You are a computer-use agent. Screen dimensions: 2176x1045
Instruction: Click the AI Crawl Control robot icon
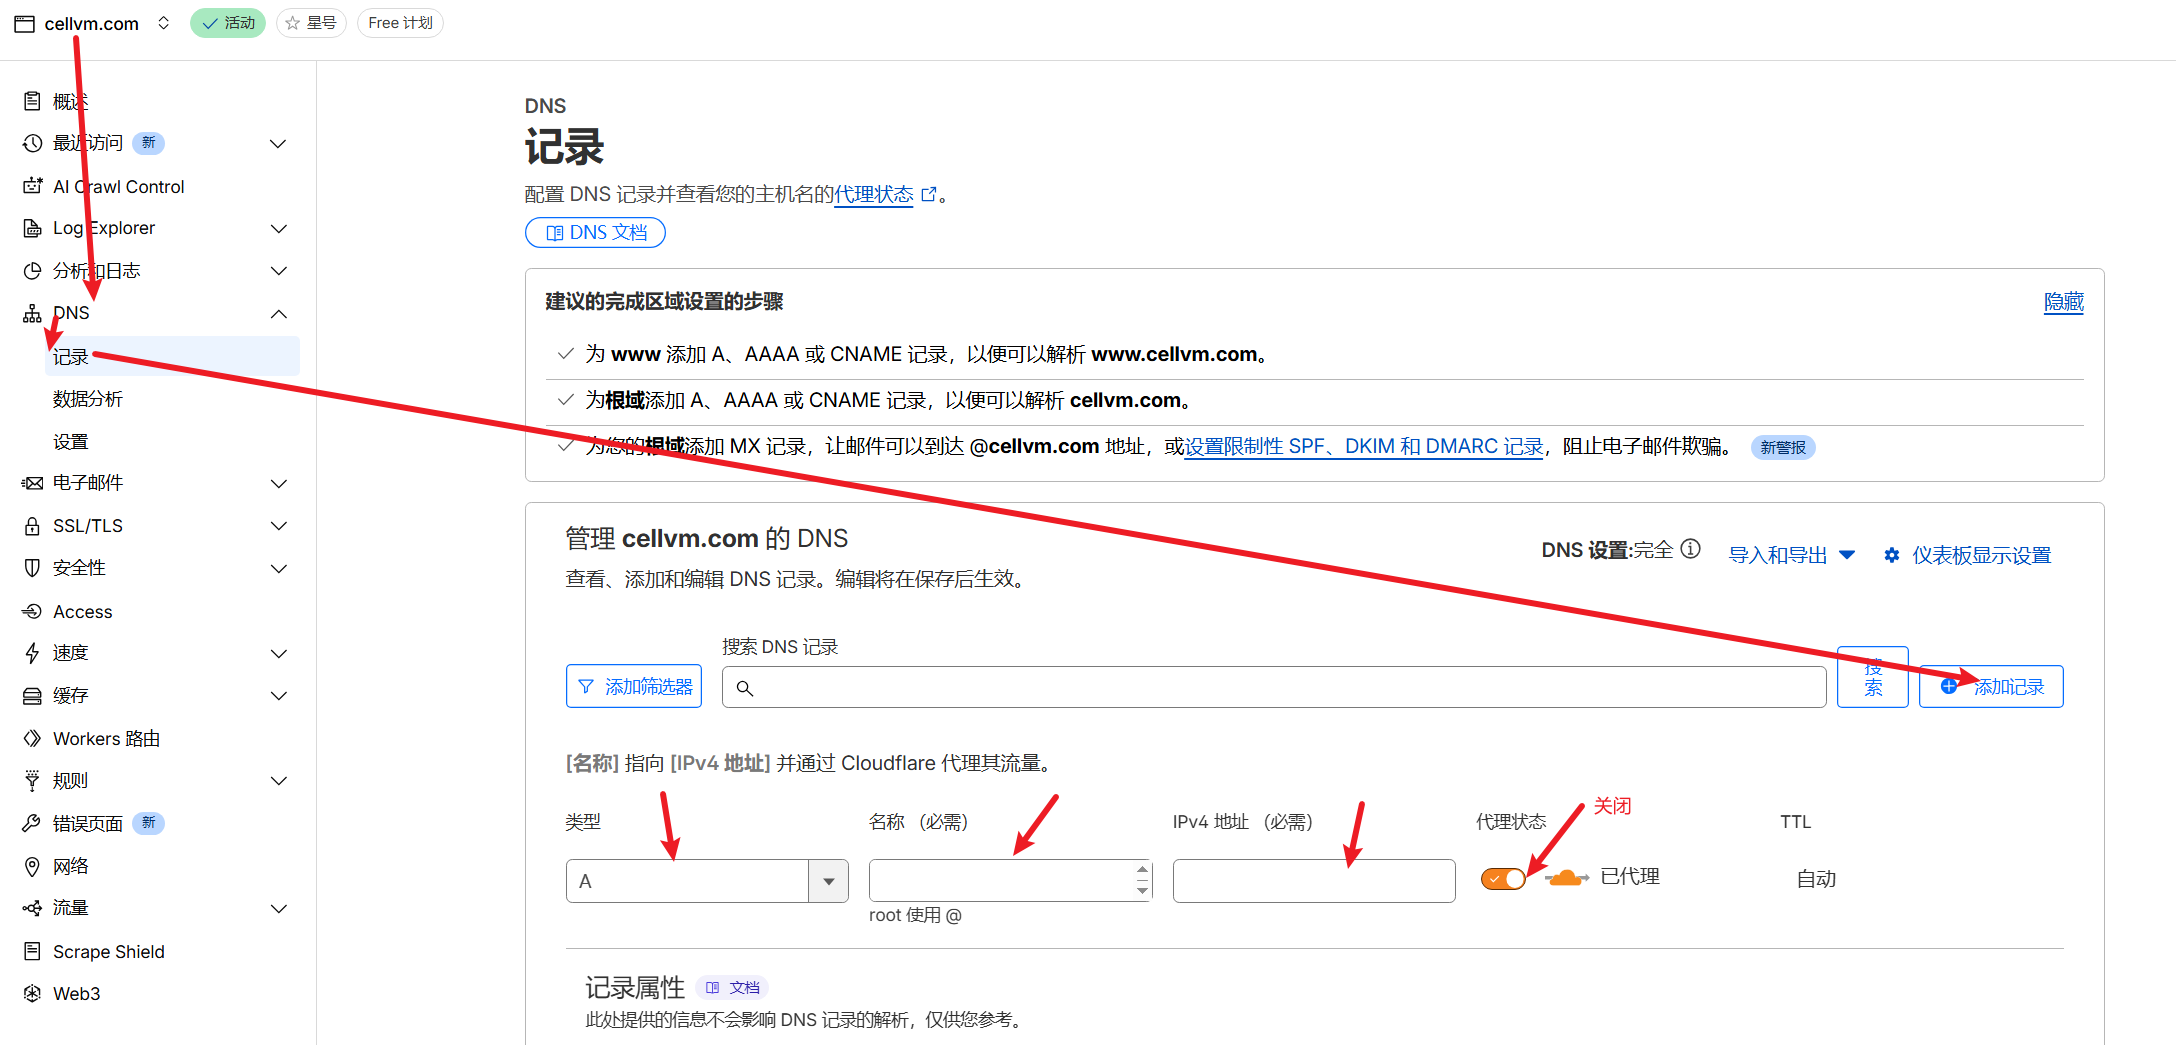pyautogui.click(x=33, y=186)
